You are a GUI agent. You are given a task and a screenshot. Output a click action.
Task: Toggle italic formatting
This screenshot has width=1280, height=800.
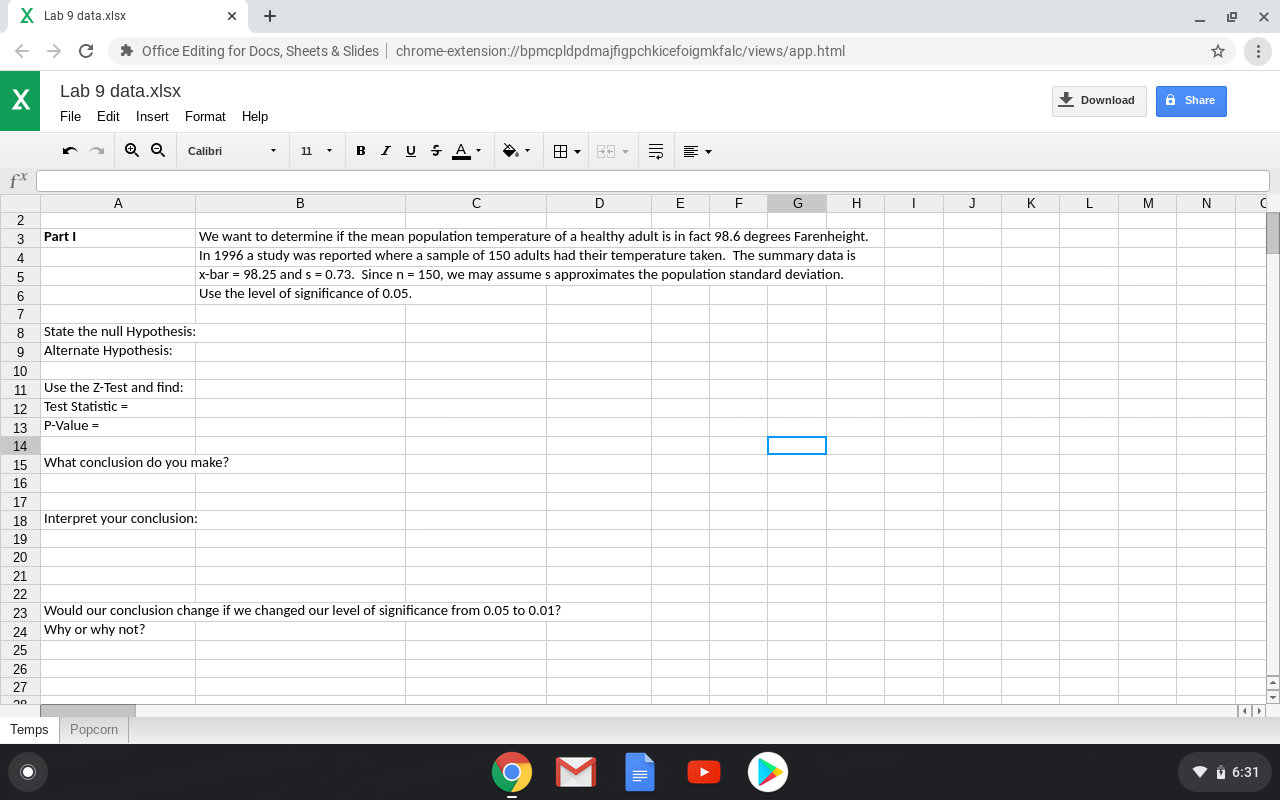pyautogui.click(x=385, y=150)
